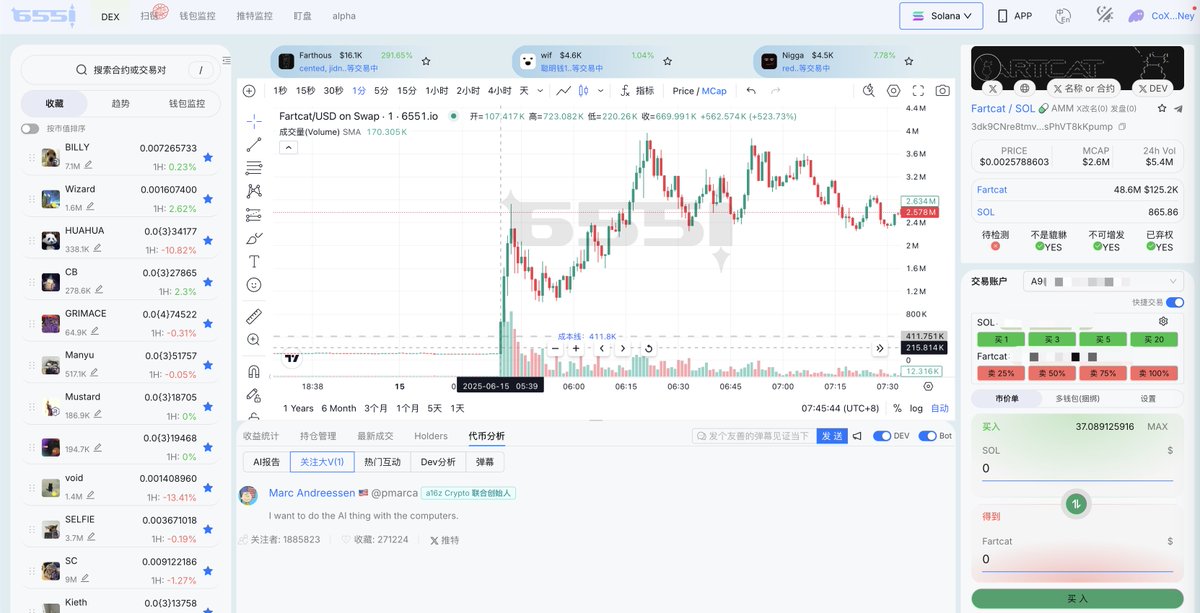
Task: Open the Telegram share icon for Fartcat
Action: (1178, 108)
